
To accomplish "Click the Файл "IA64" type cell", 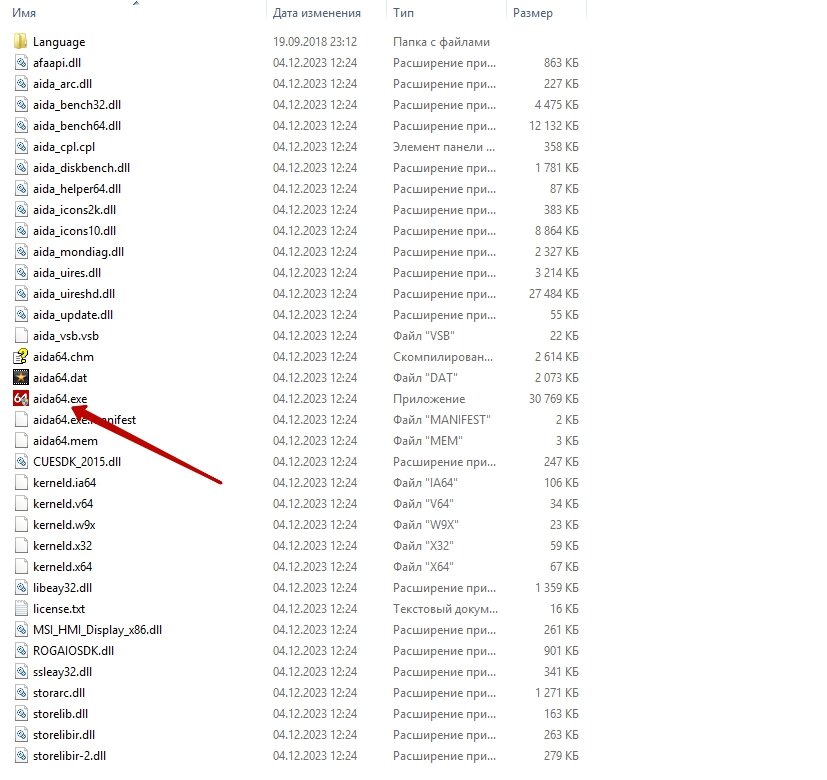I will pos(425,483).
